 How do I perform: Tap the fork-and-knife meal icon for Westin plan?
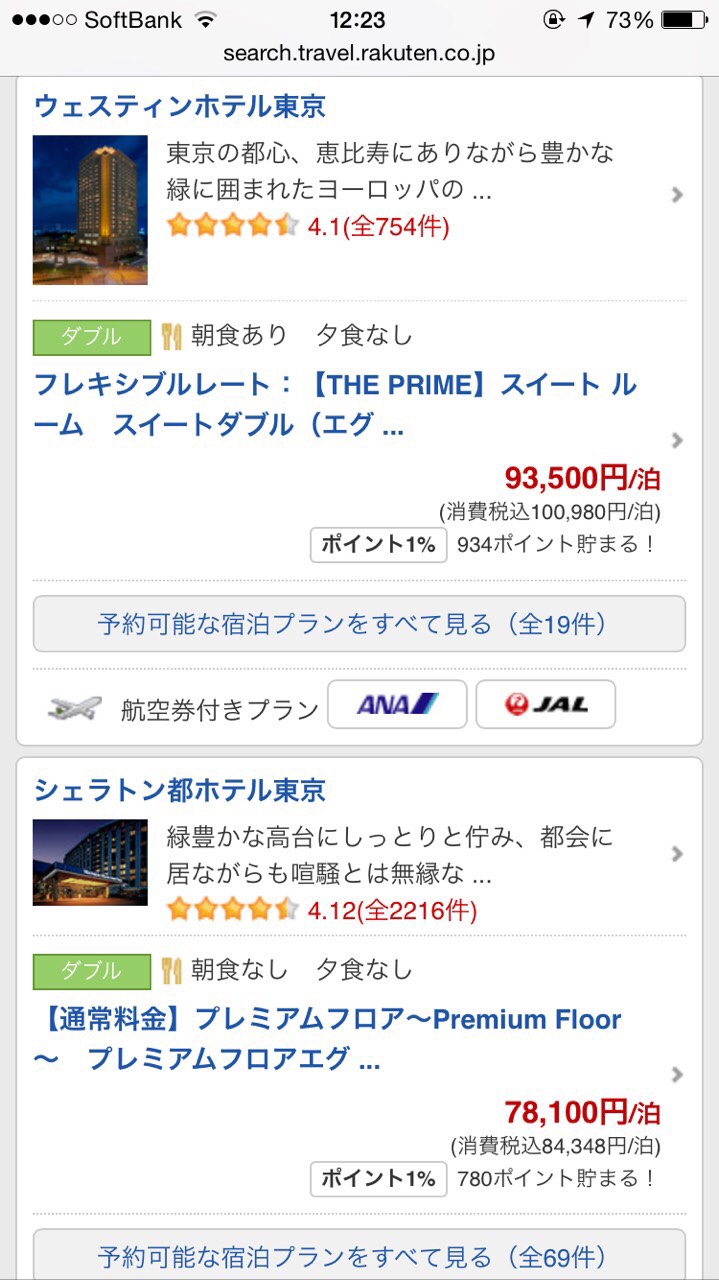(171, 336)
